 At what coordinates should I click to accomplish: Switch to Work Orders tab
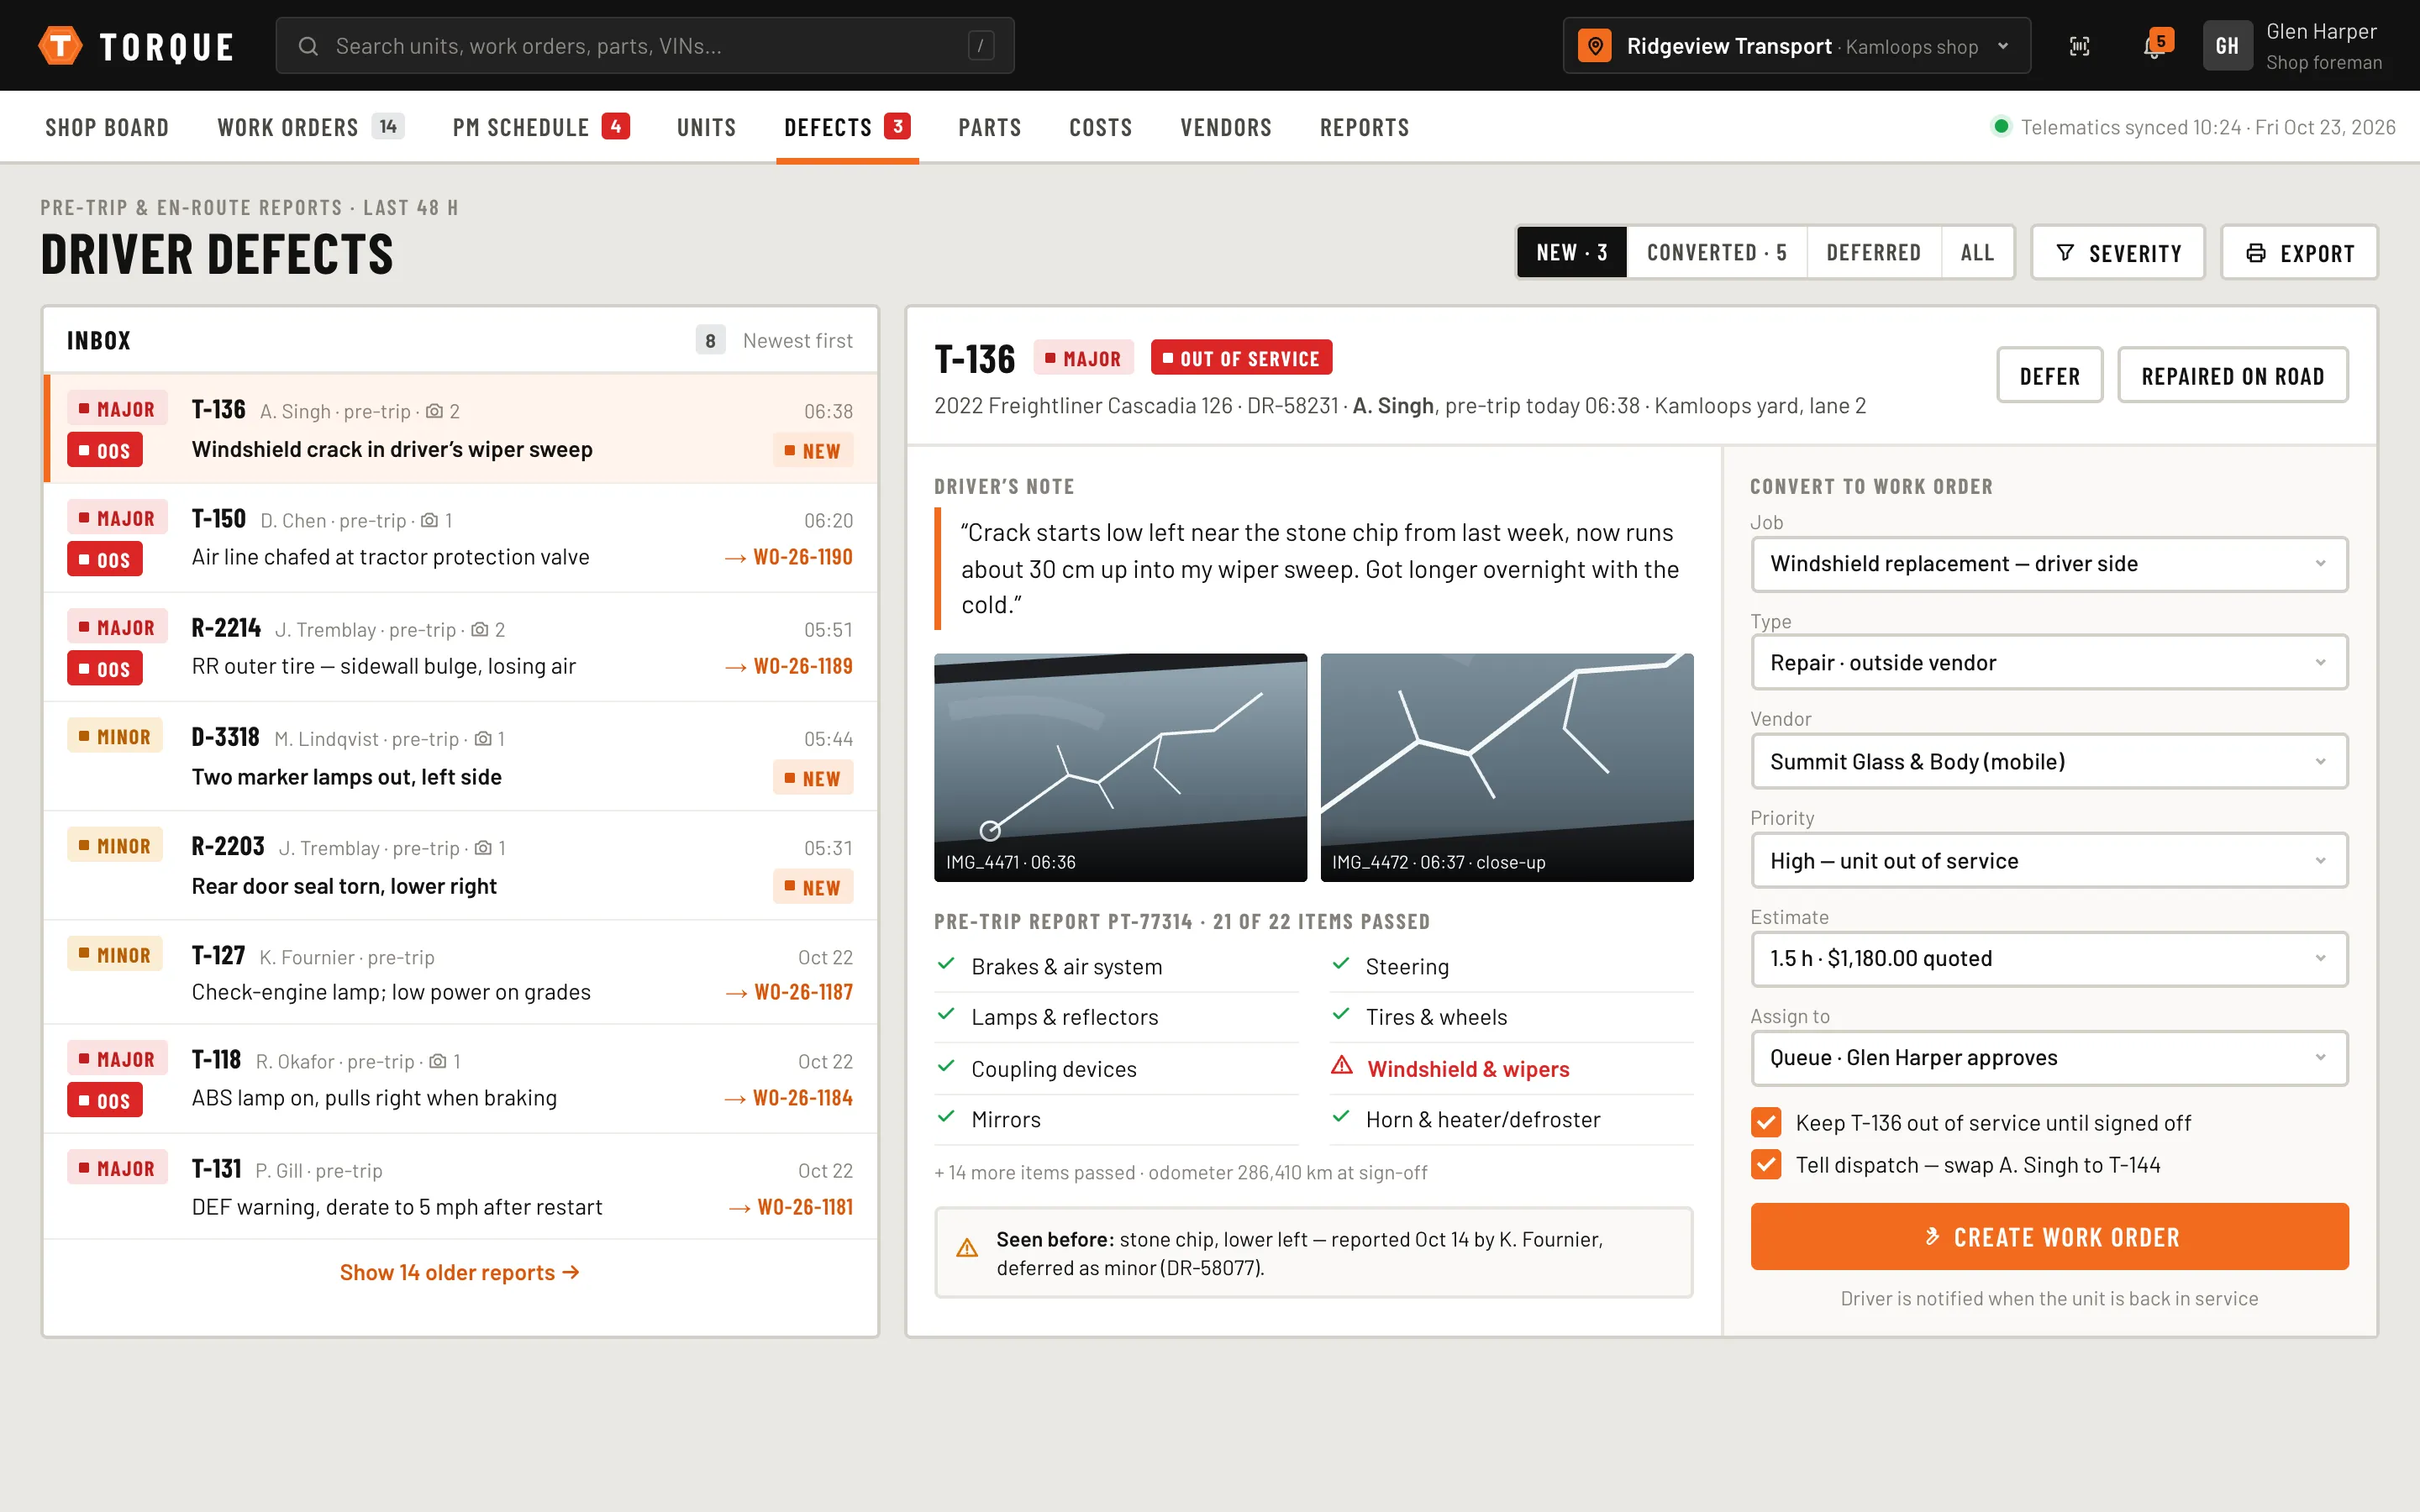click(310, 127)
